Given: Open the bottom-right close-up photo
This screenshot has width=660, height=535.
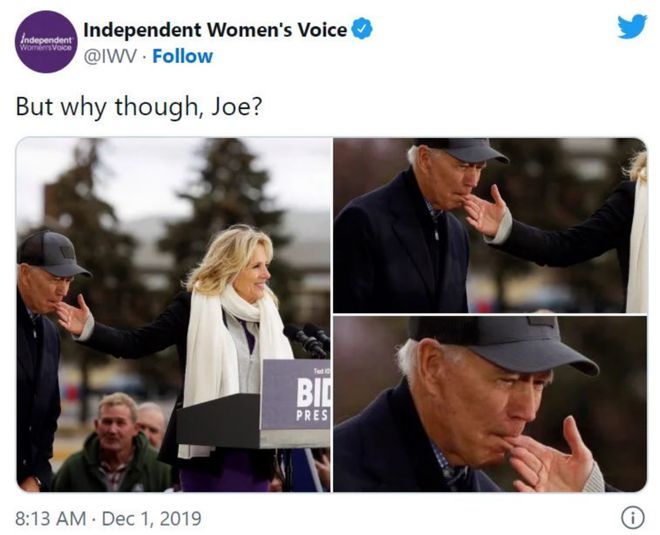Looking at the screenshot, I should pos(490,404).
